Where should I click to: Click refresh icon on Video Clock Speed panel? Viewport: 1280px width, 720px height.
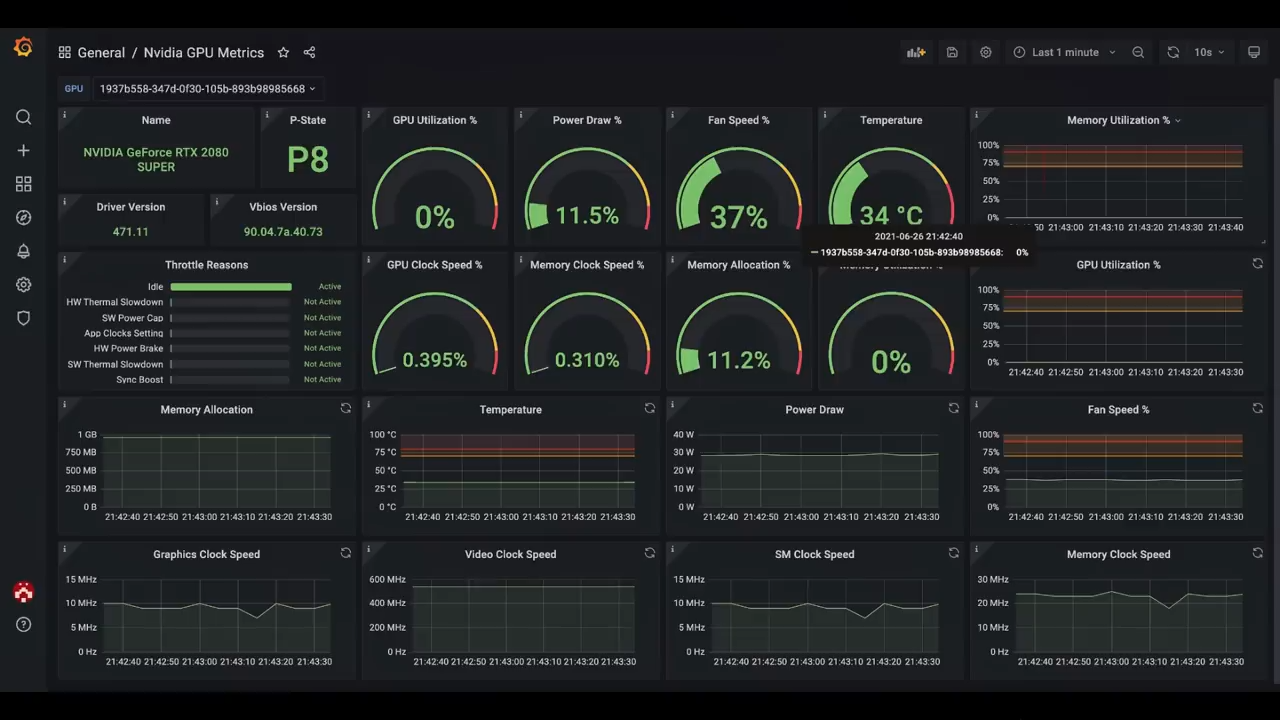click(649, 553)
